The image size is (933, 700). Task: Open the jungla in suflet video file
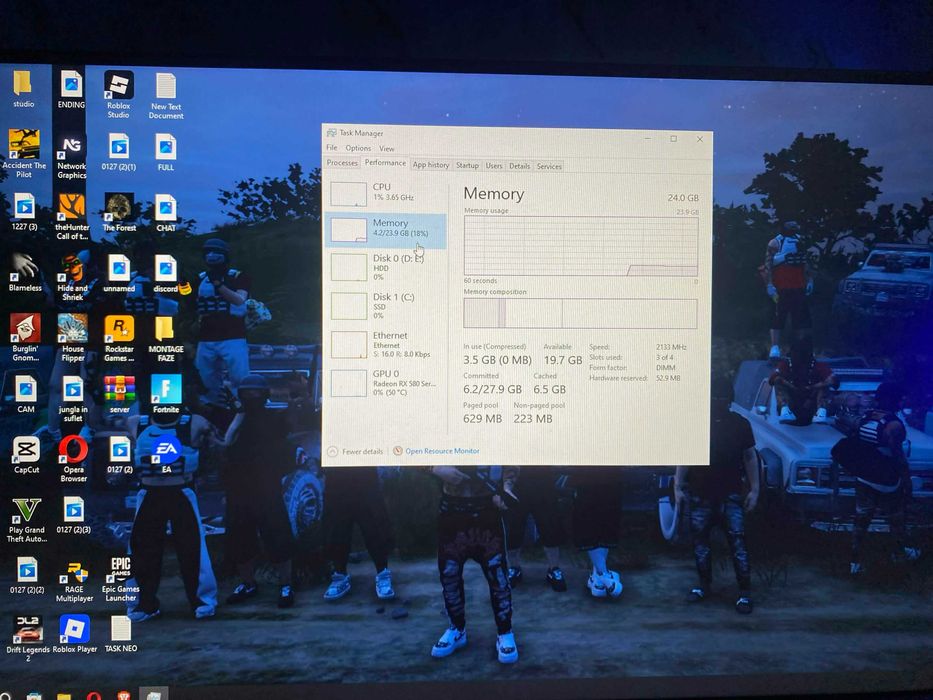[x=73, y=399]
